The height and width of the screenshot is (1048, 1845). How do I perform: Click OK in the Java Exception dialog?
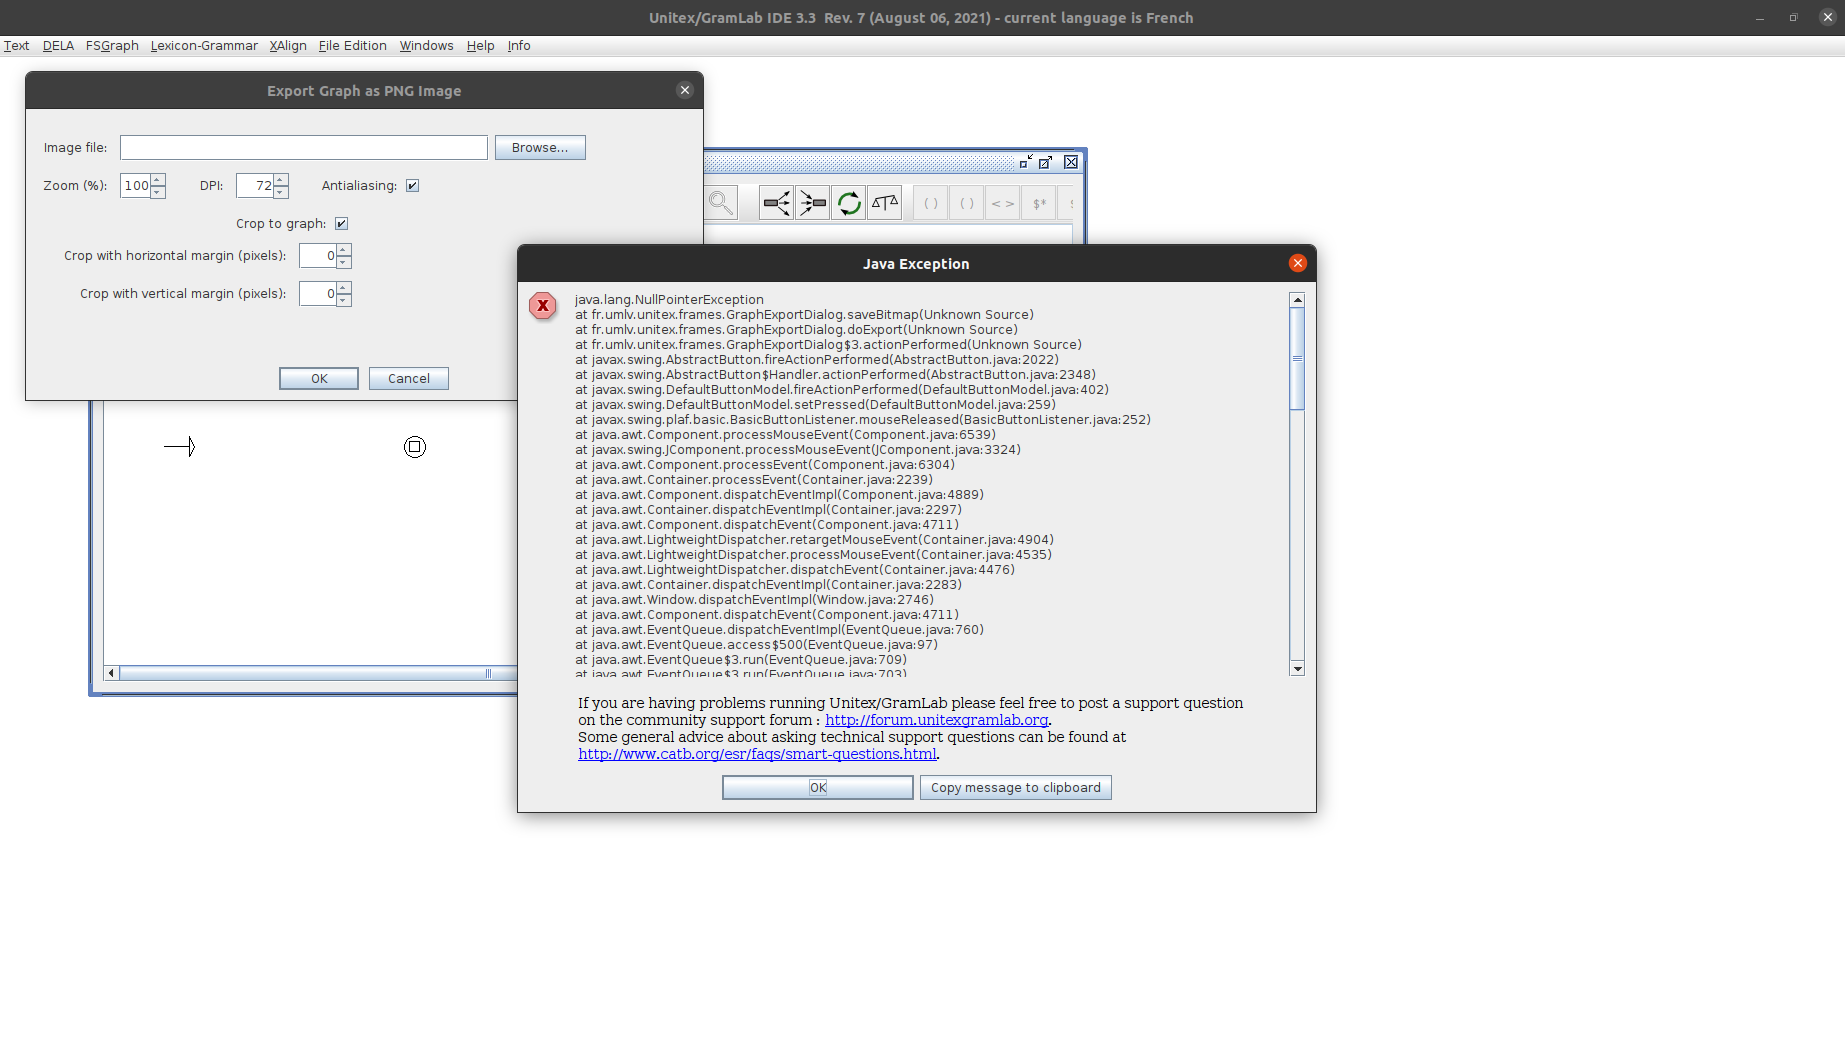818,788
